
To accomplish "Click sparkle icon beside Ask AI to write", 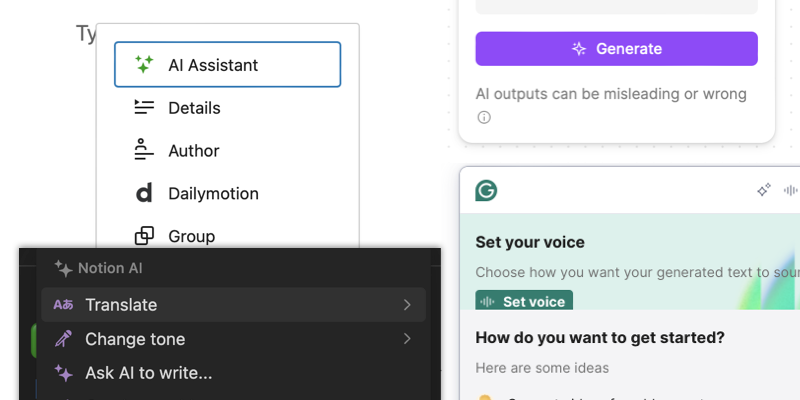I will point(64,373).
